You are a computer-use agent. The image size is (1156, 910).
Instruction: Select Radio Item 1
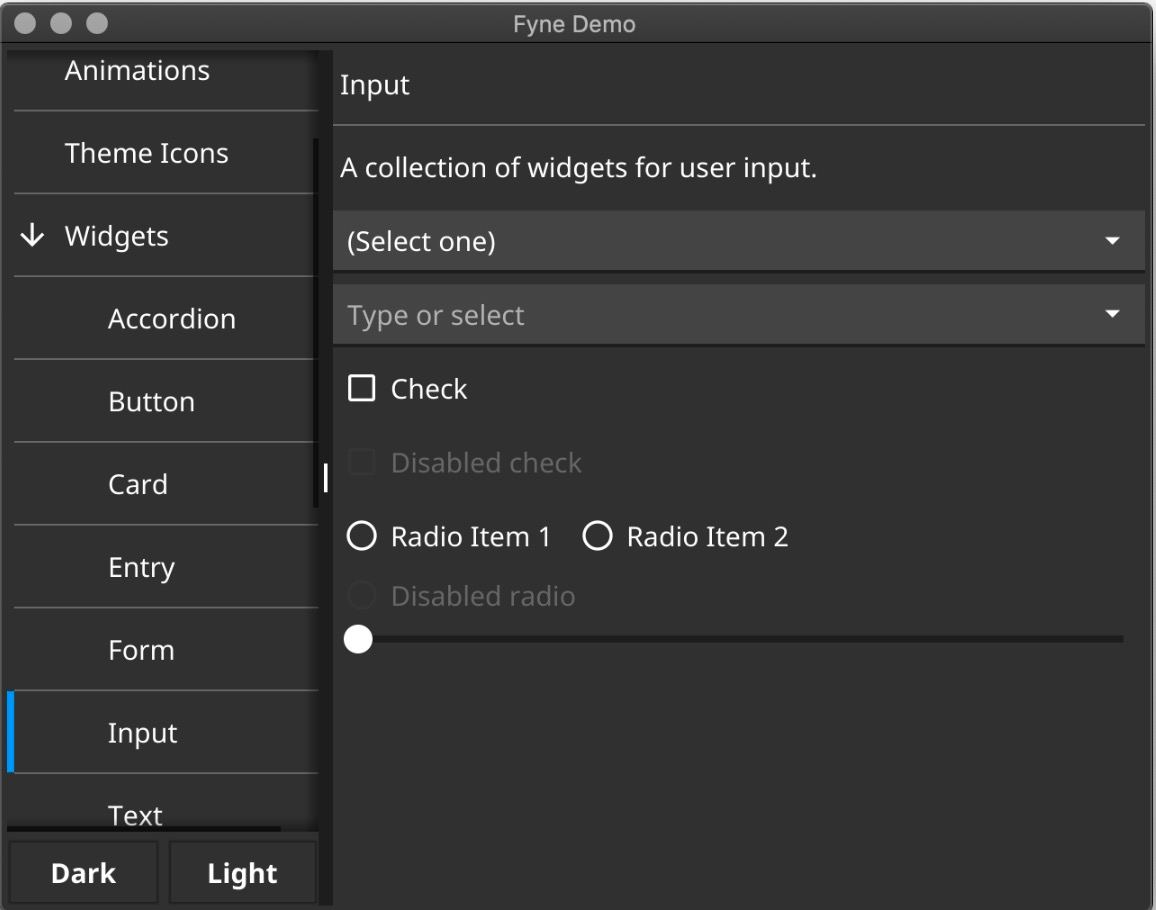tap(361, 536)
